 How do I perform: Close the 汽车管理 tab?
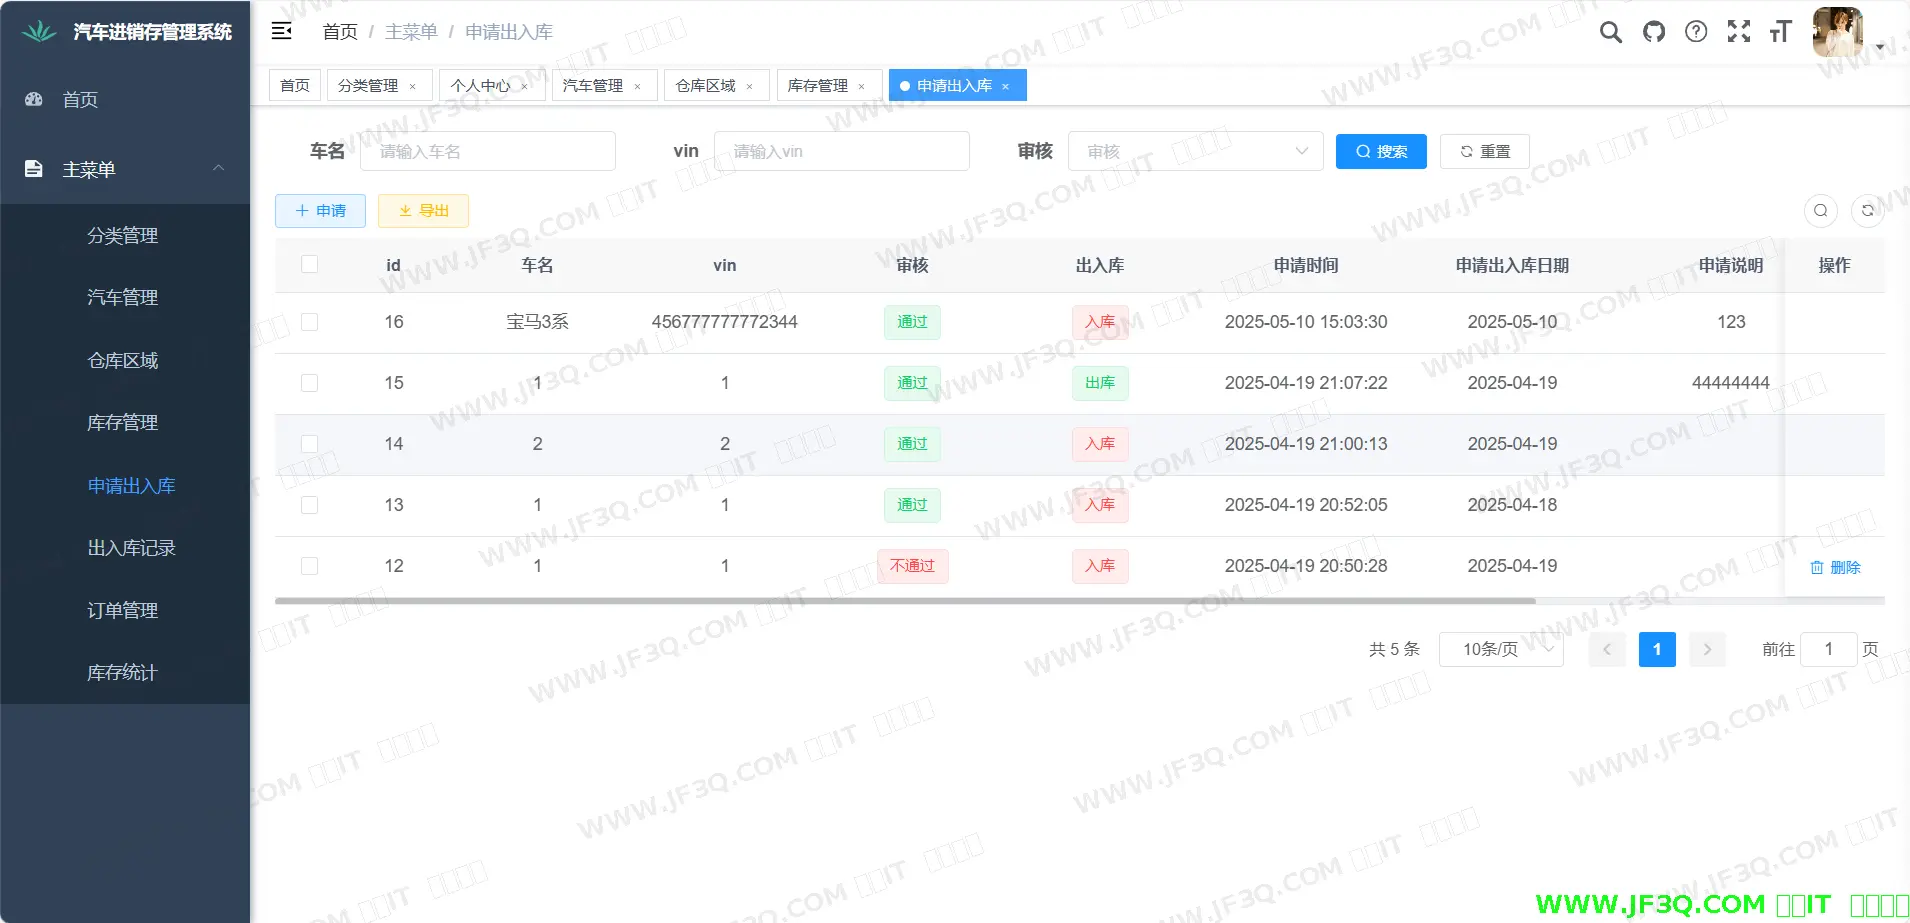(x=637, y=87)
